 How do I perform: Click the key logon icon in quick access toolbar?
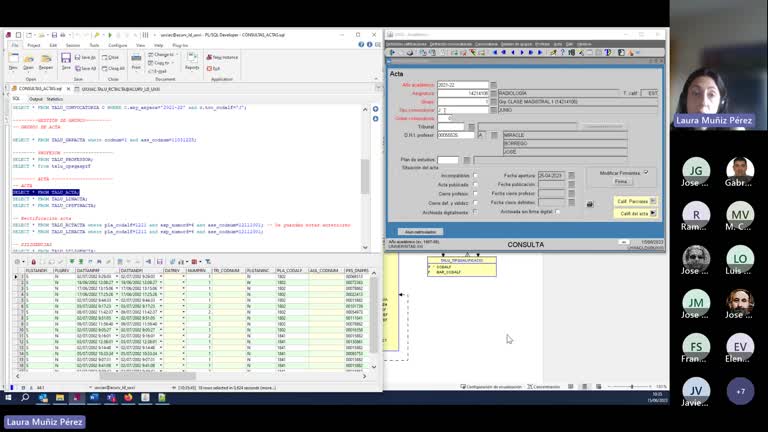pos(97,35)
